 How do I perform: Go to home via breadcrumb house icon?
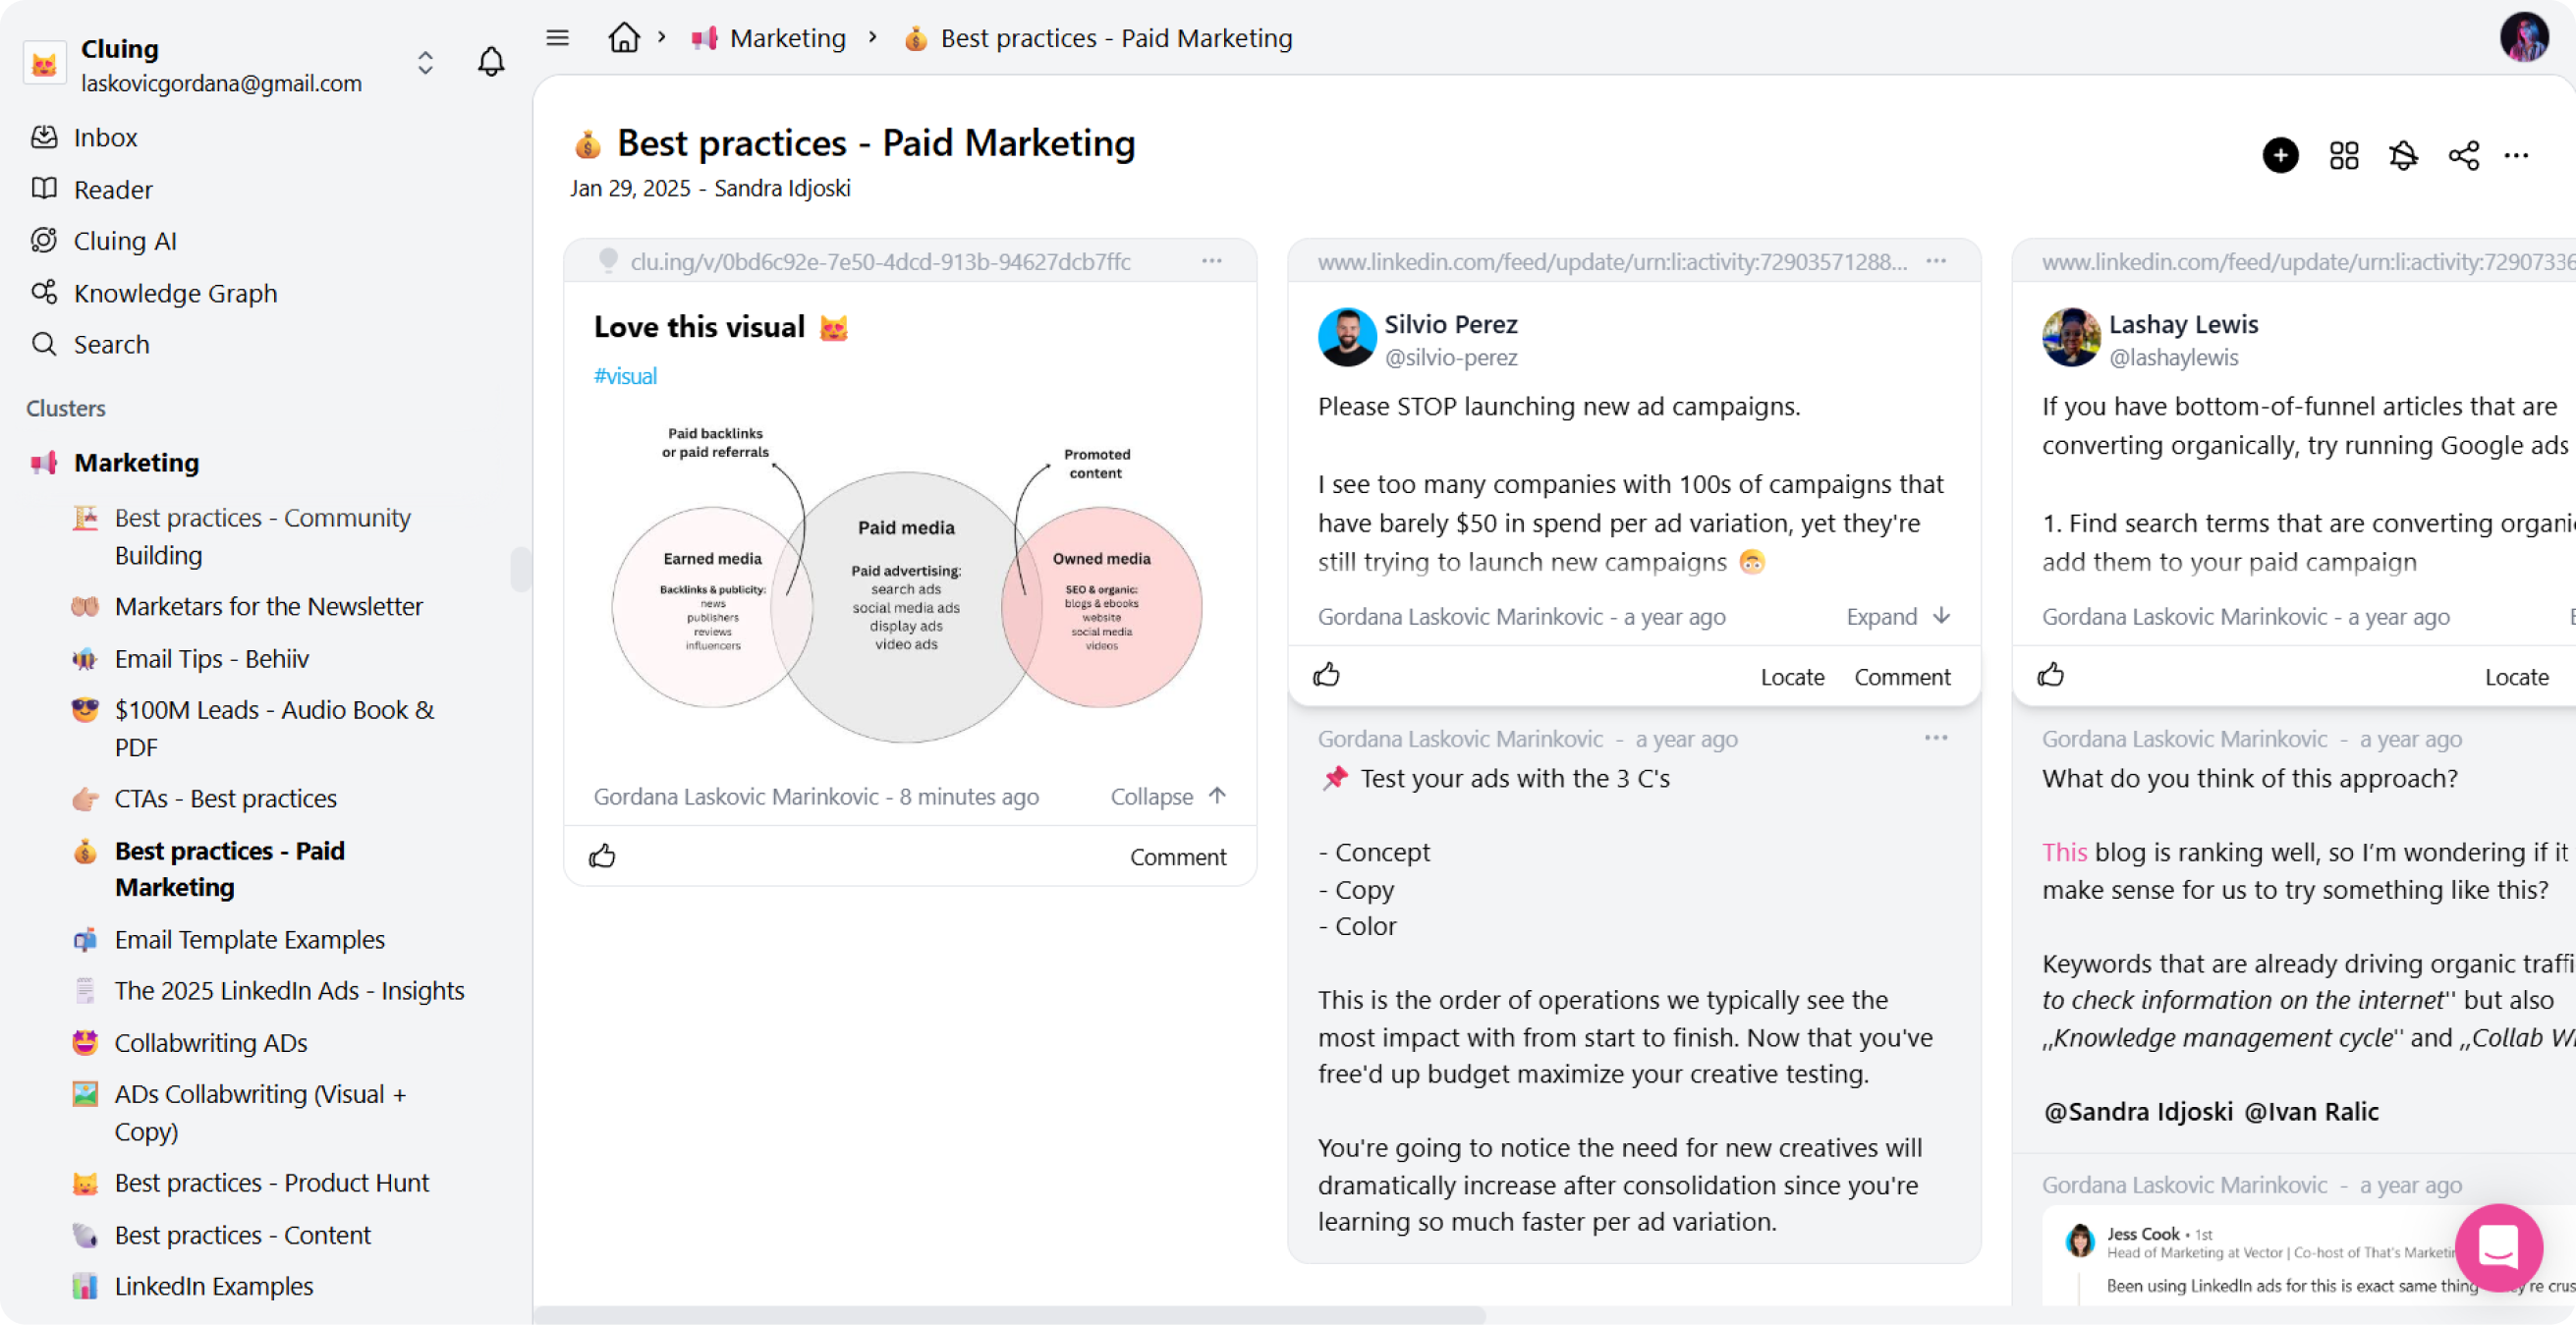[624, 38]
